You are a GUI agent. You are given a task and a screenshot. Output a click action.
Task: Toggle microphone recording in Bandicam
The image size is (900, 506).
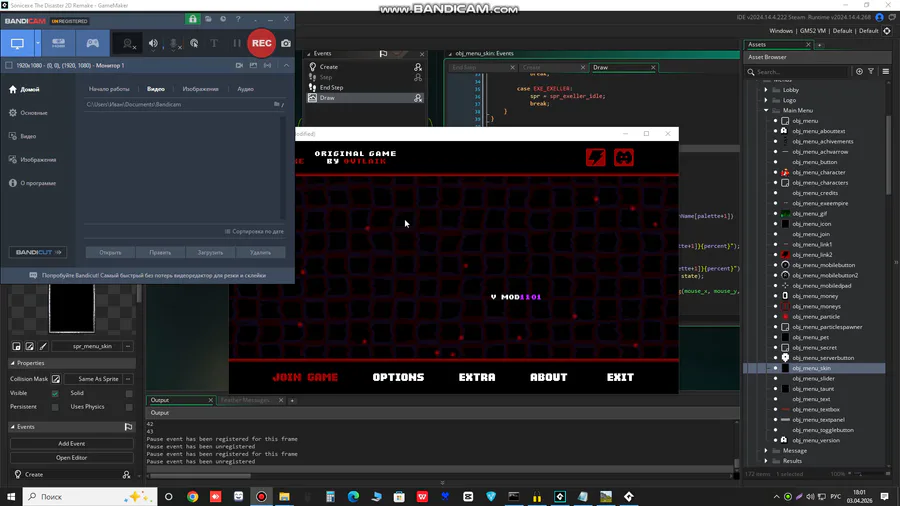tap(174, 44)
